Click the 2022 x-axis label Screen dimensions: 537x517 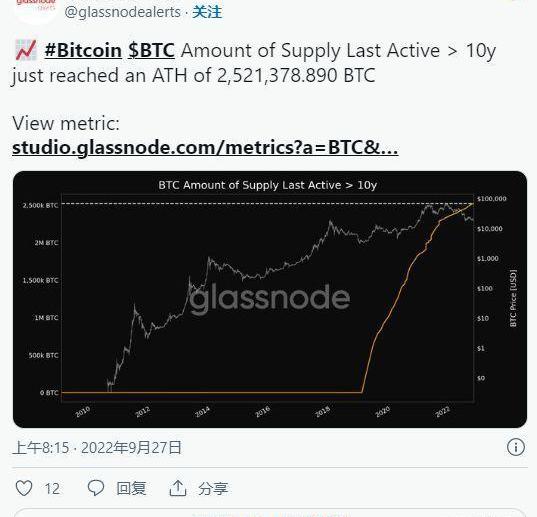click(x=442, y=412)
